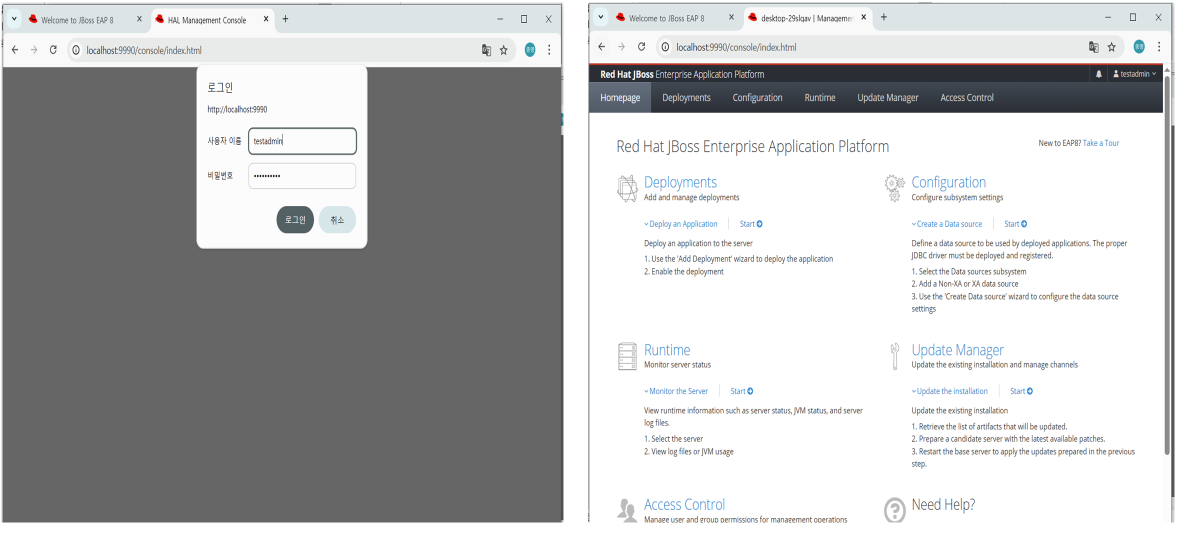Image resolution: width=1177 pixels, height=540 pixels.
Task: Click Start next to Deploy an Application
Action: point(751,224)
